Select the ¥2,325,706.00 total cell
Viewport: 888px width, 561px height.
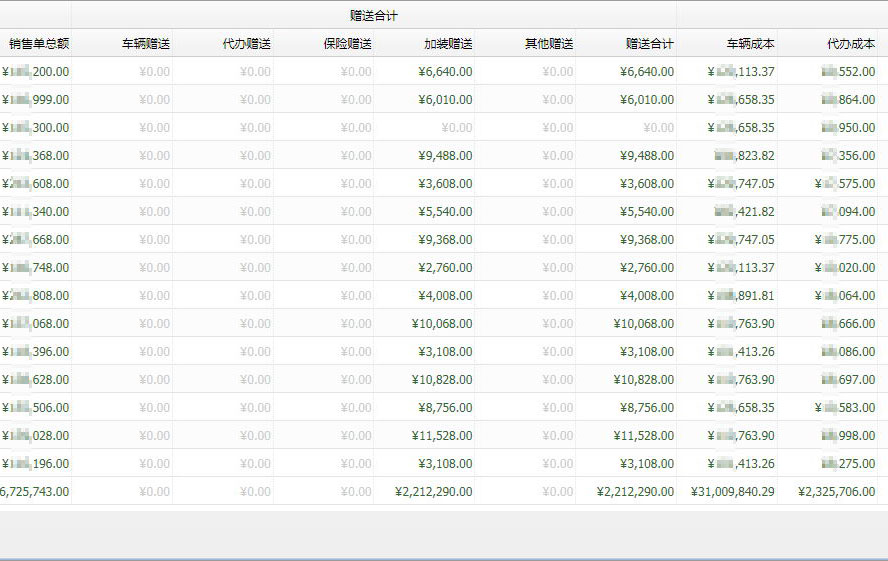(836, 492)
